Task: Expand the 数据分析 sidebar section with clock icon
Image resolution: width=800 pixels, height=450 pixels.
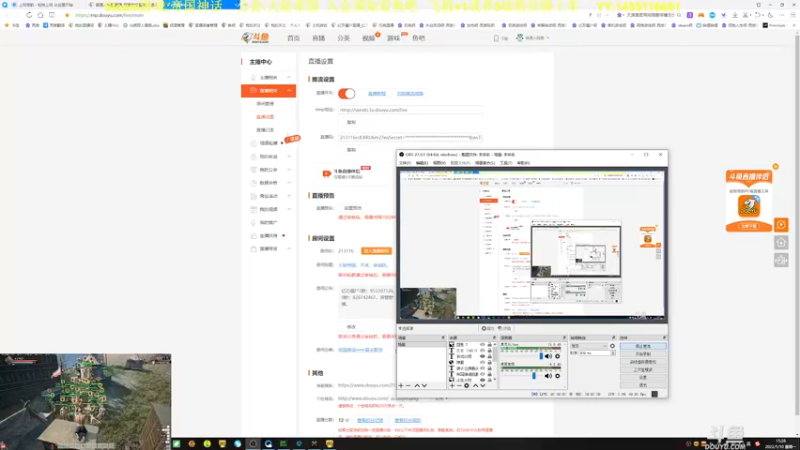Action: [x=268, y=183]
